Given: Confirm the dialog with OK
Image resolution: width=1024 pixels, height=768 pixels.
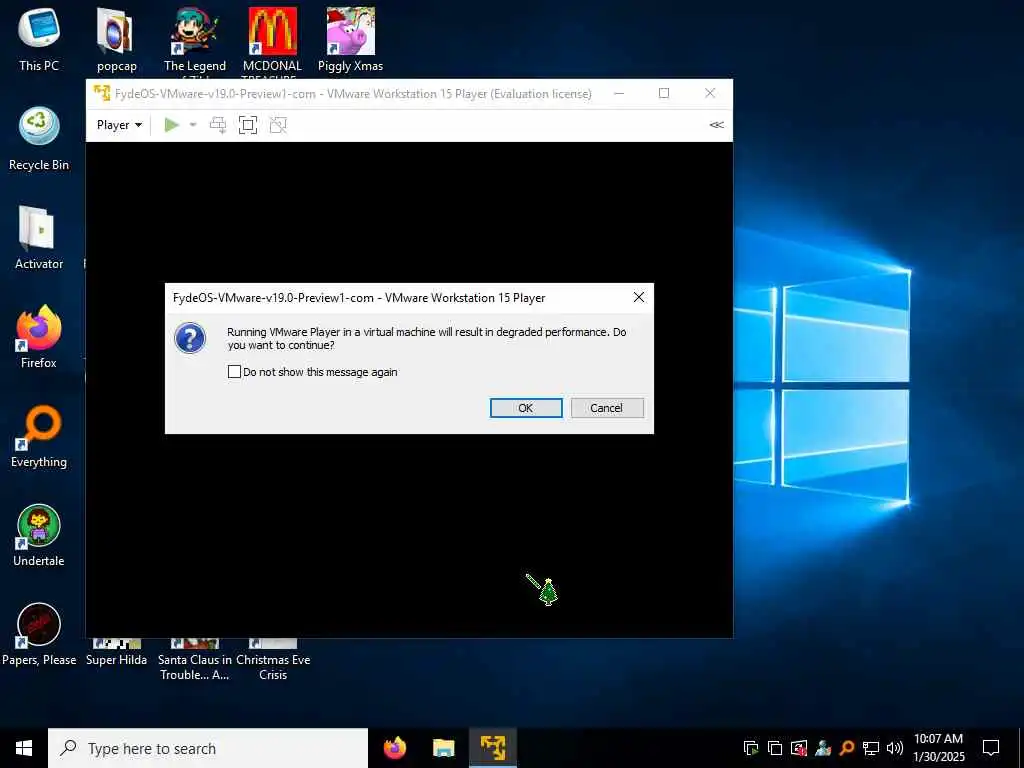Looking at the screenshot, I should [526, 408].
